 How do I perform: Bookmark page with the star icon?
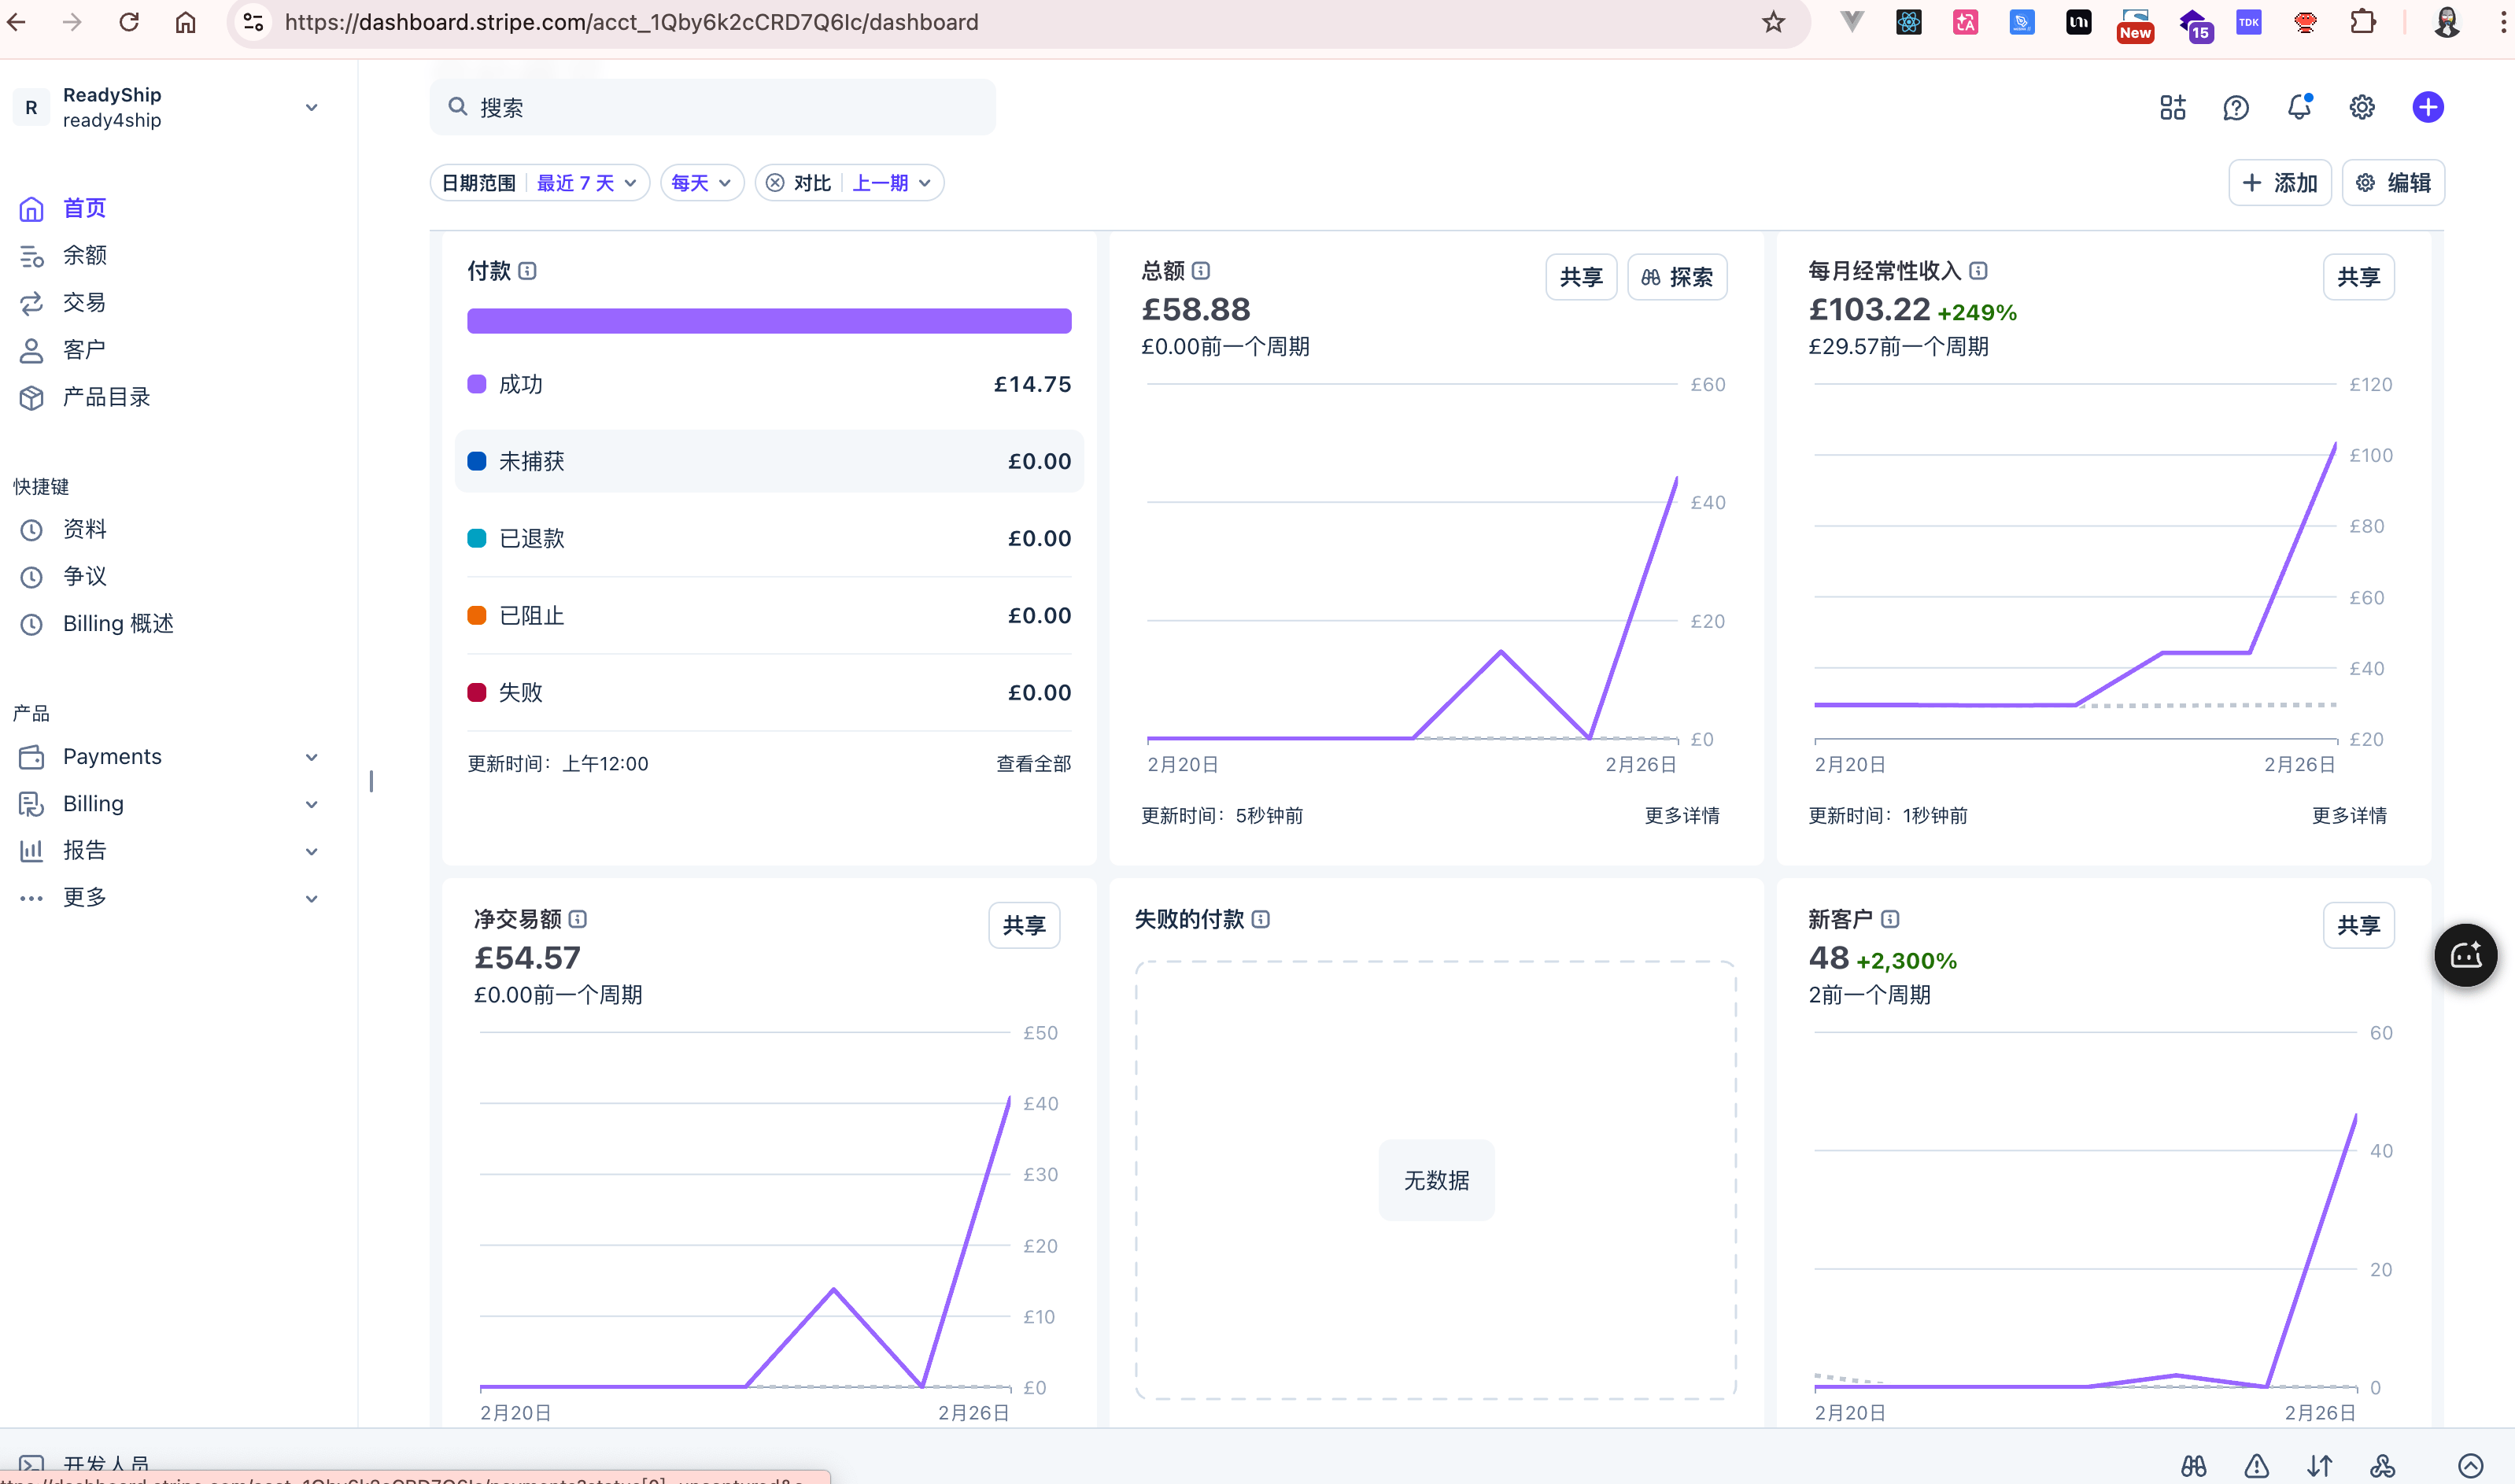(x=1773, y=22)
